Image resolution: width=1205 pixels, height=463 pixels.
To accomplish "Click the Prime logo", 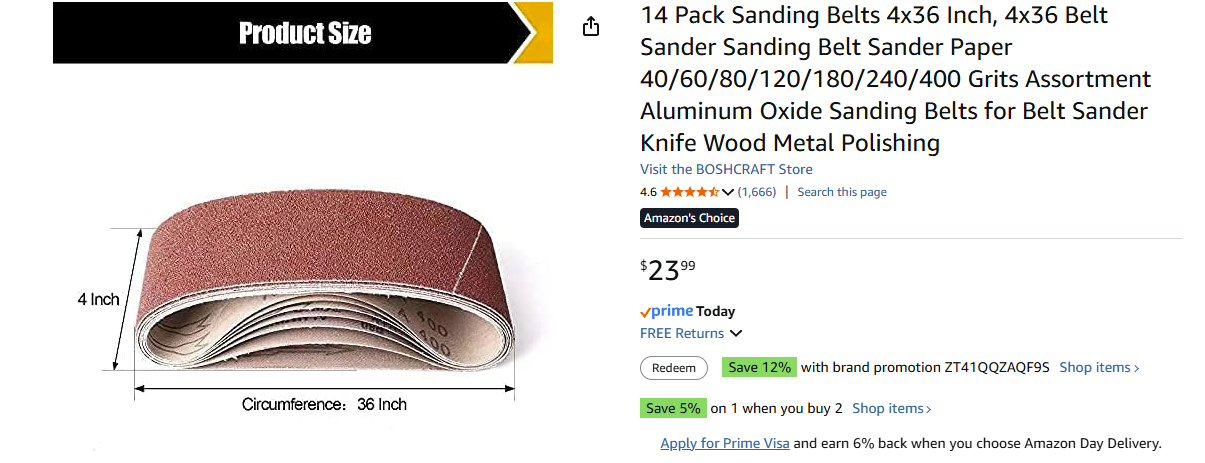I will tap(667, 311).
